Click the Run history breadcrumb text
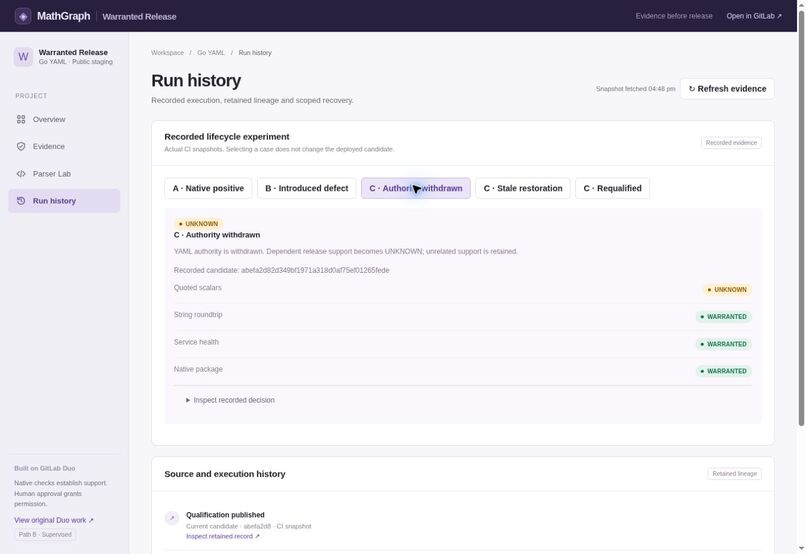 click(255, 52)
